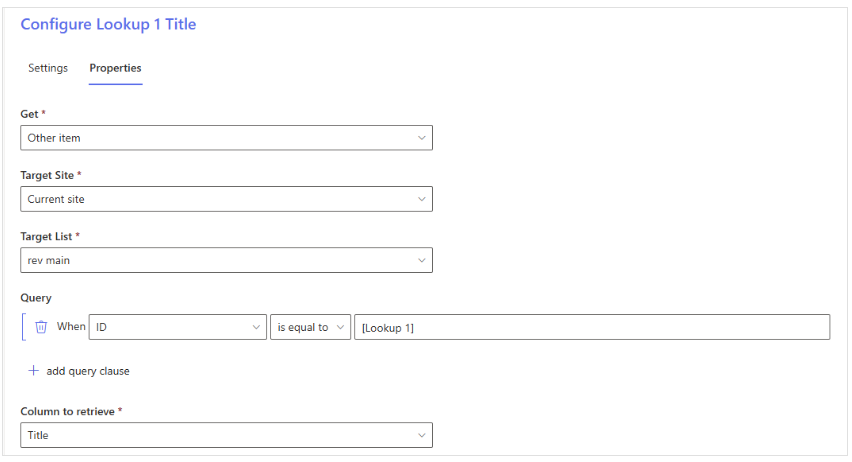852x462 pixels.
Task: Select the ID query field dropdown
Action: pos(178,327)
